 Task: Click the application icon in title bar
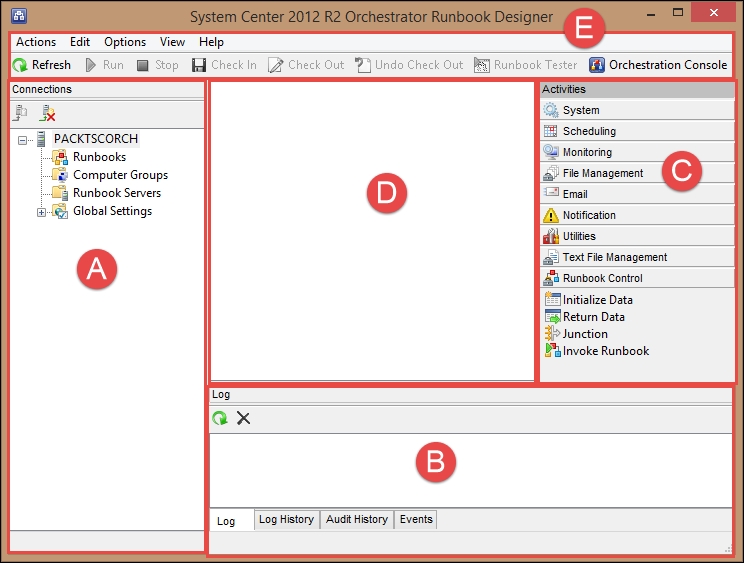coord(19,16)
